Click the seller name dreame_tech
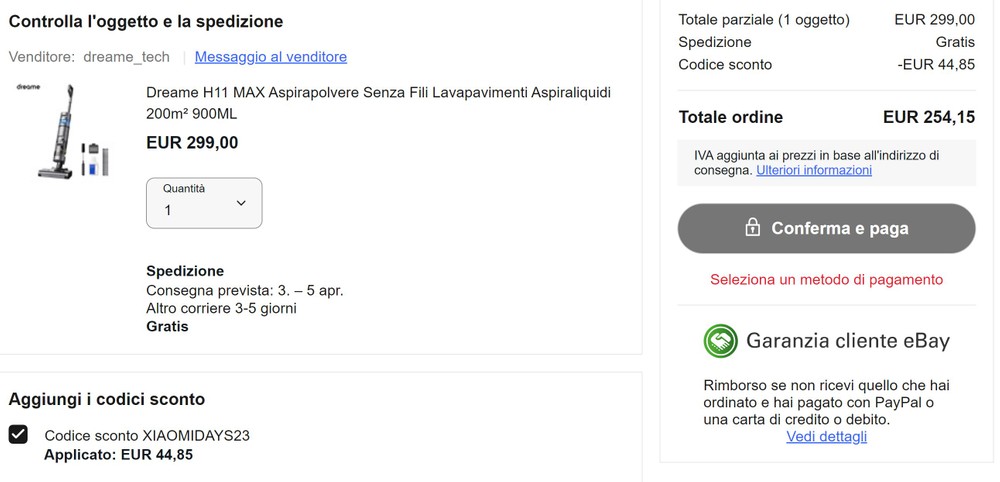 [126, 57]
